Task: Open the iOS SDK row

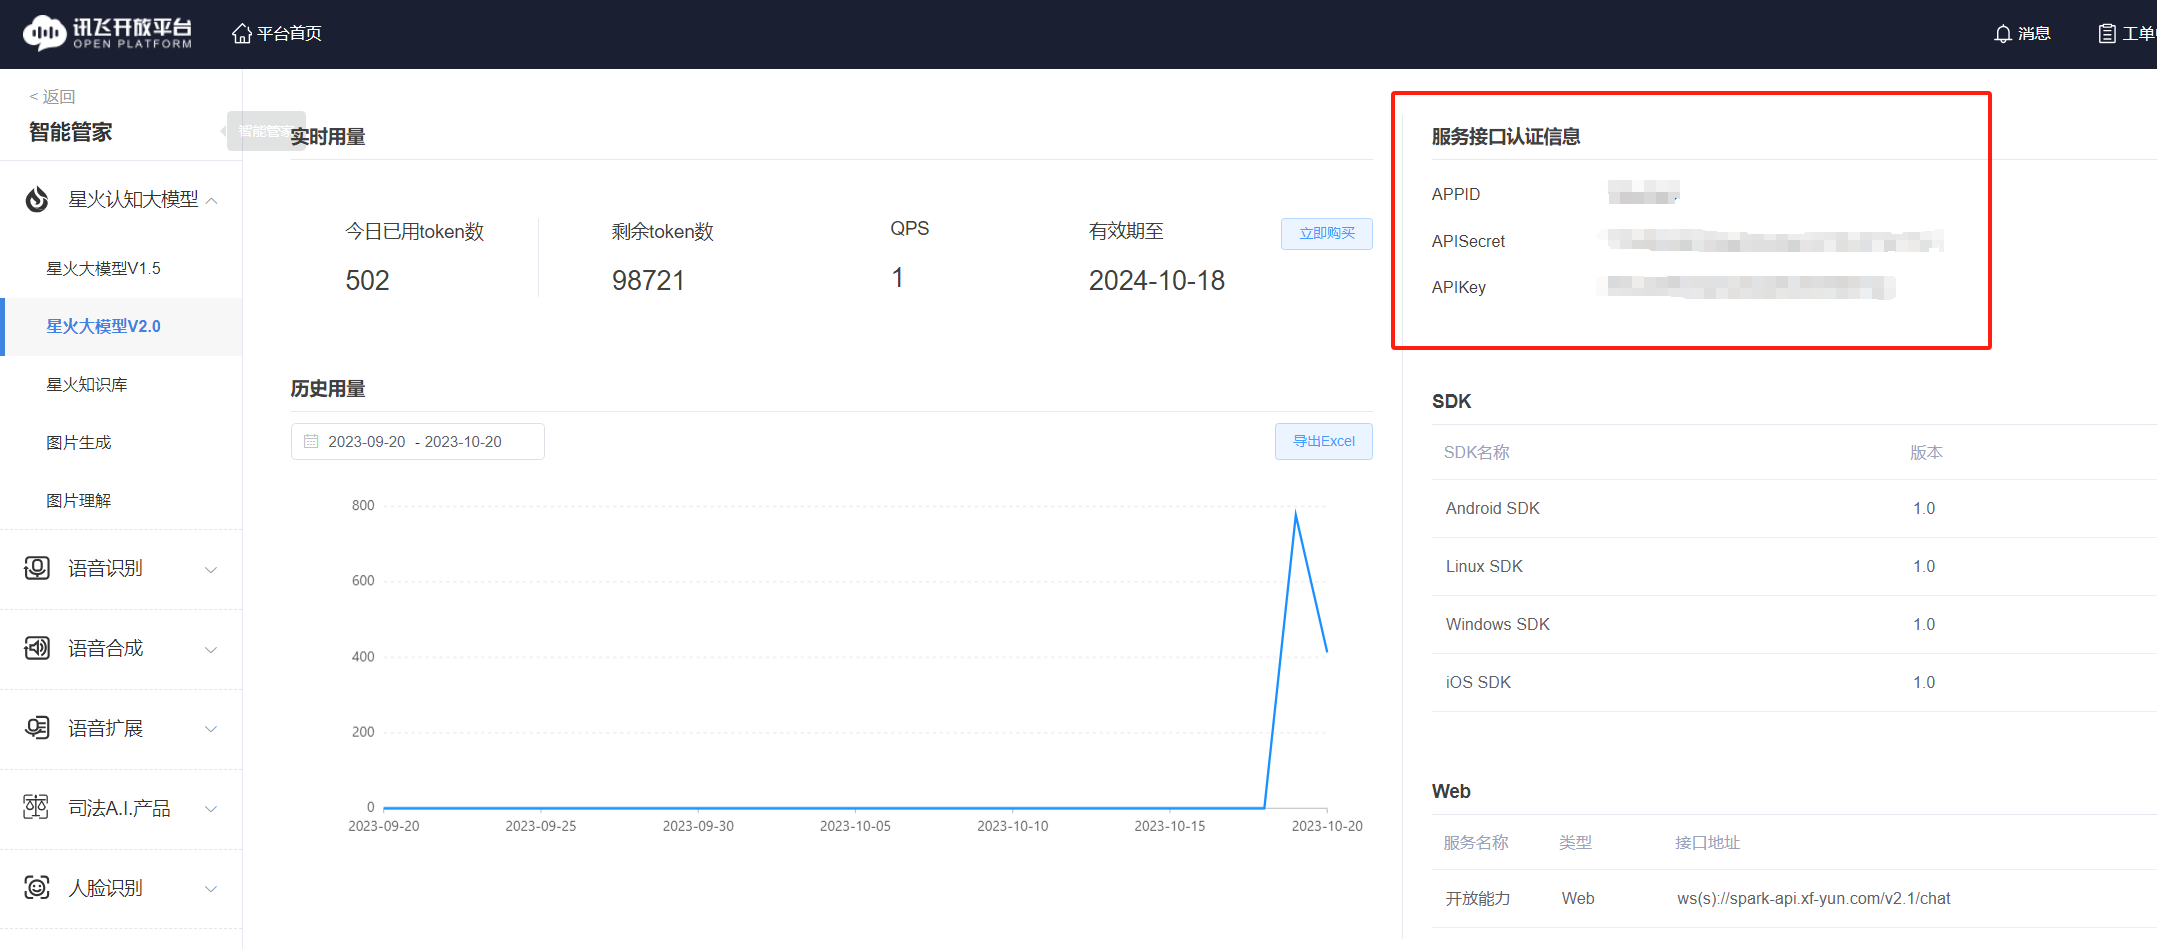Action: (1794, 682)
